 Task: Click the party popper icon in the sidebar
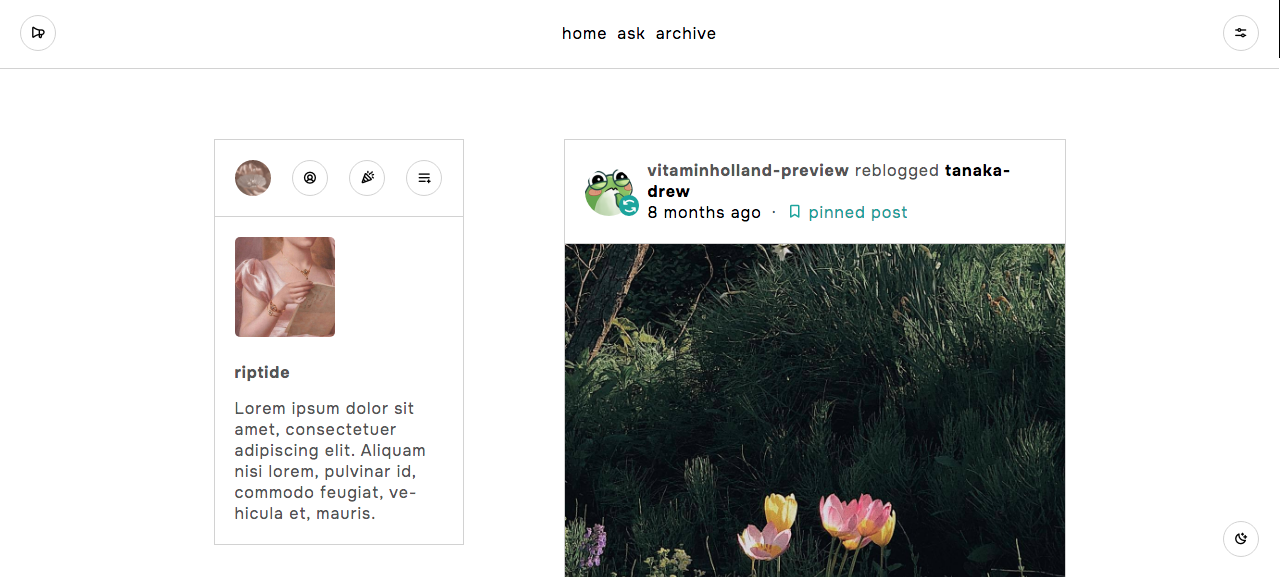point(367,178)
